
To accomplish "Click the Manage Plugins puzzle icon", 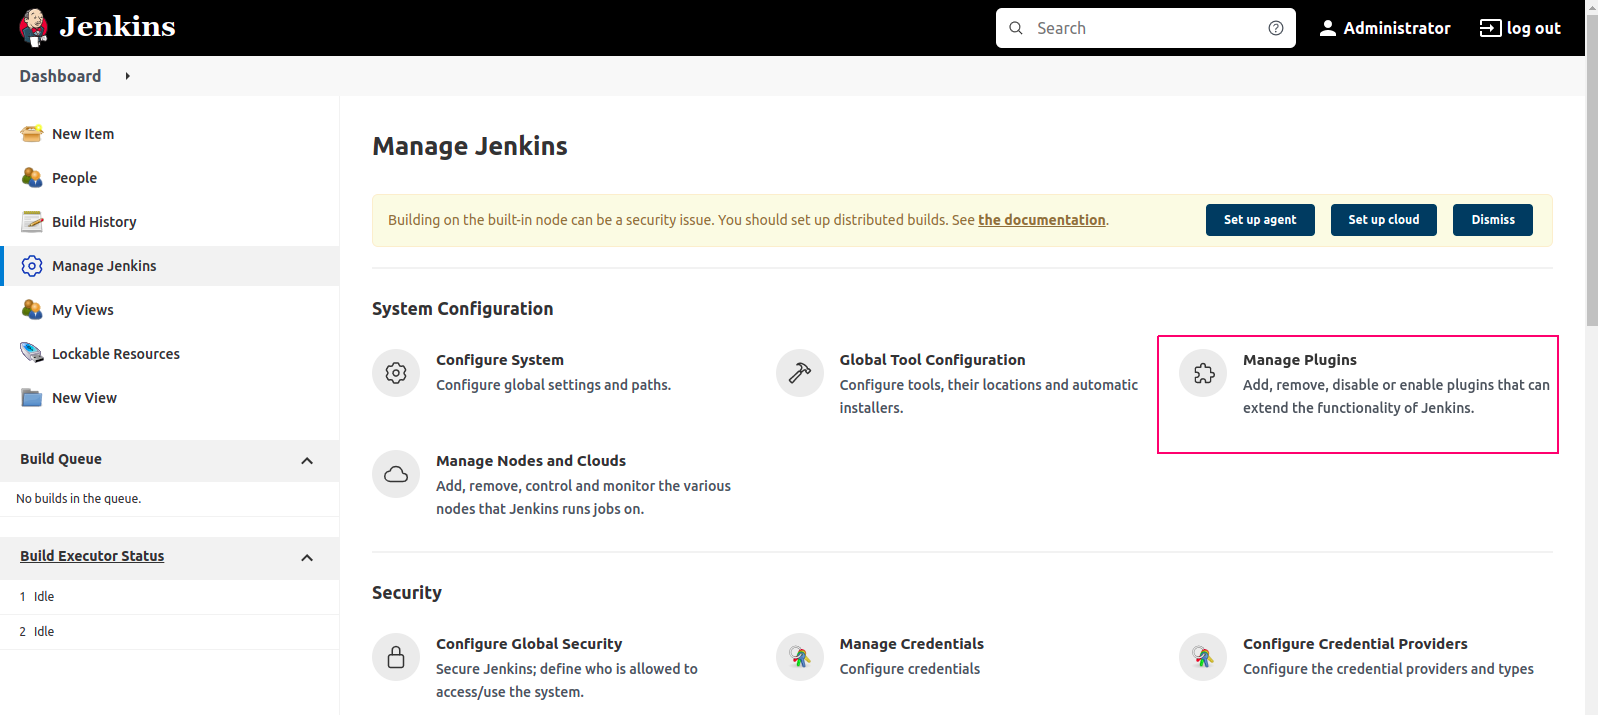I will point(1203,373).
